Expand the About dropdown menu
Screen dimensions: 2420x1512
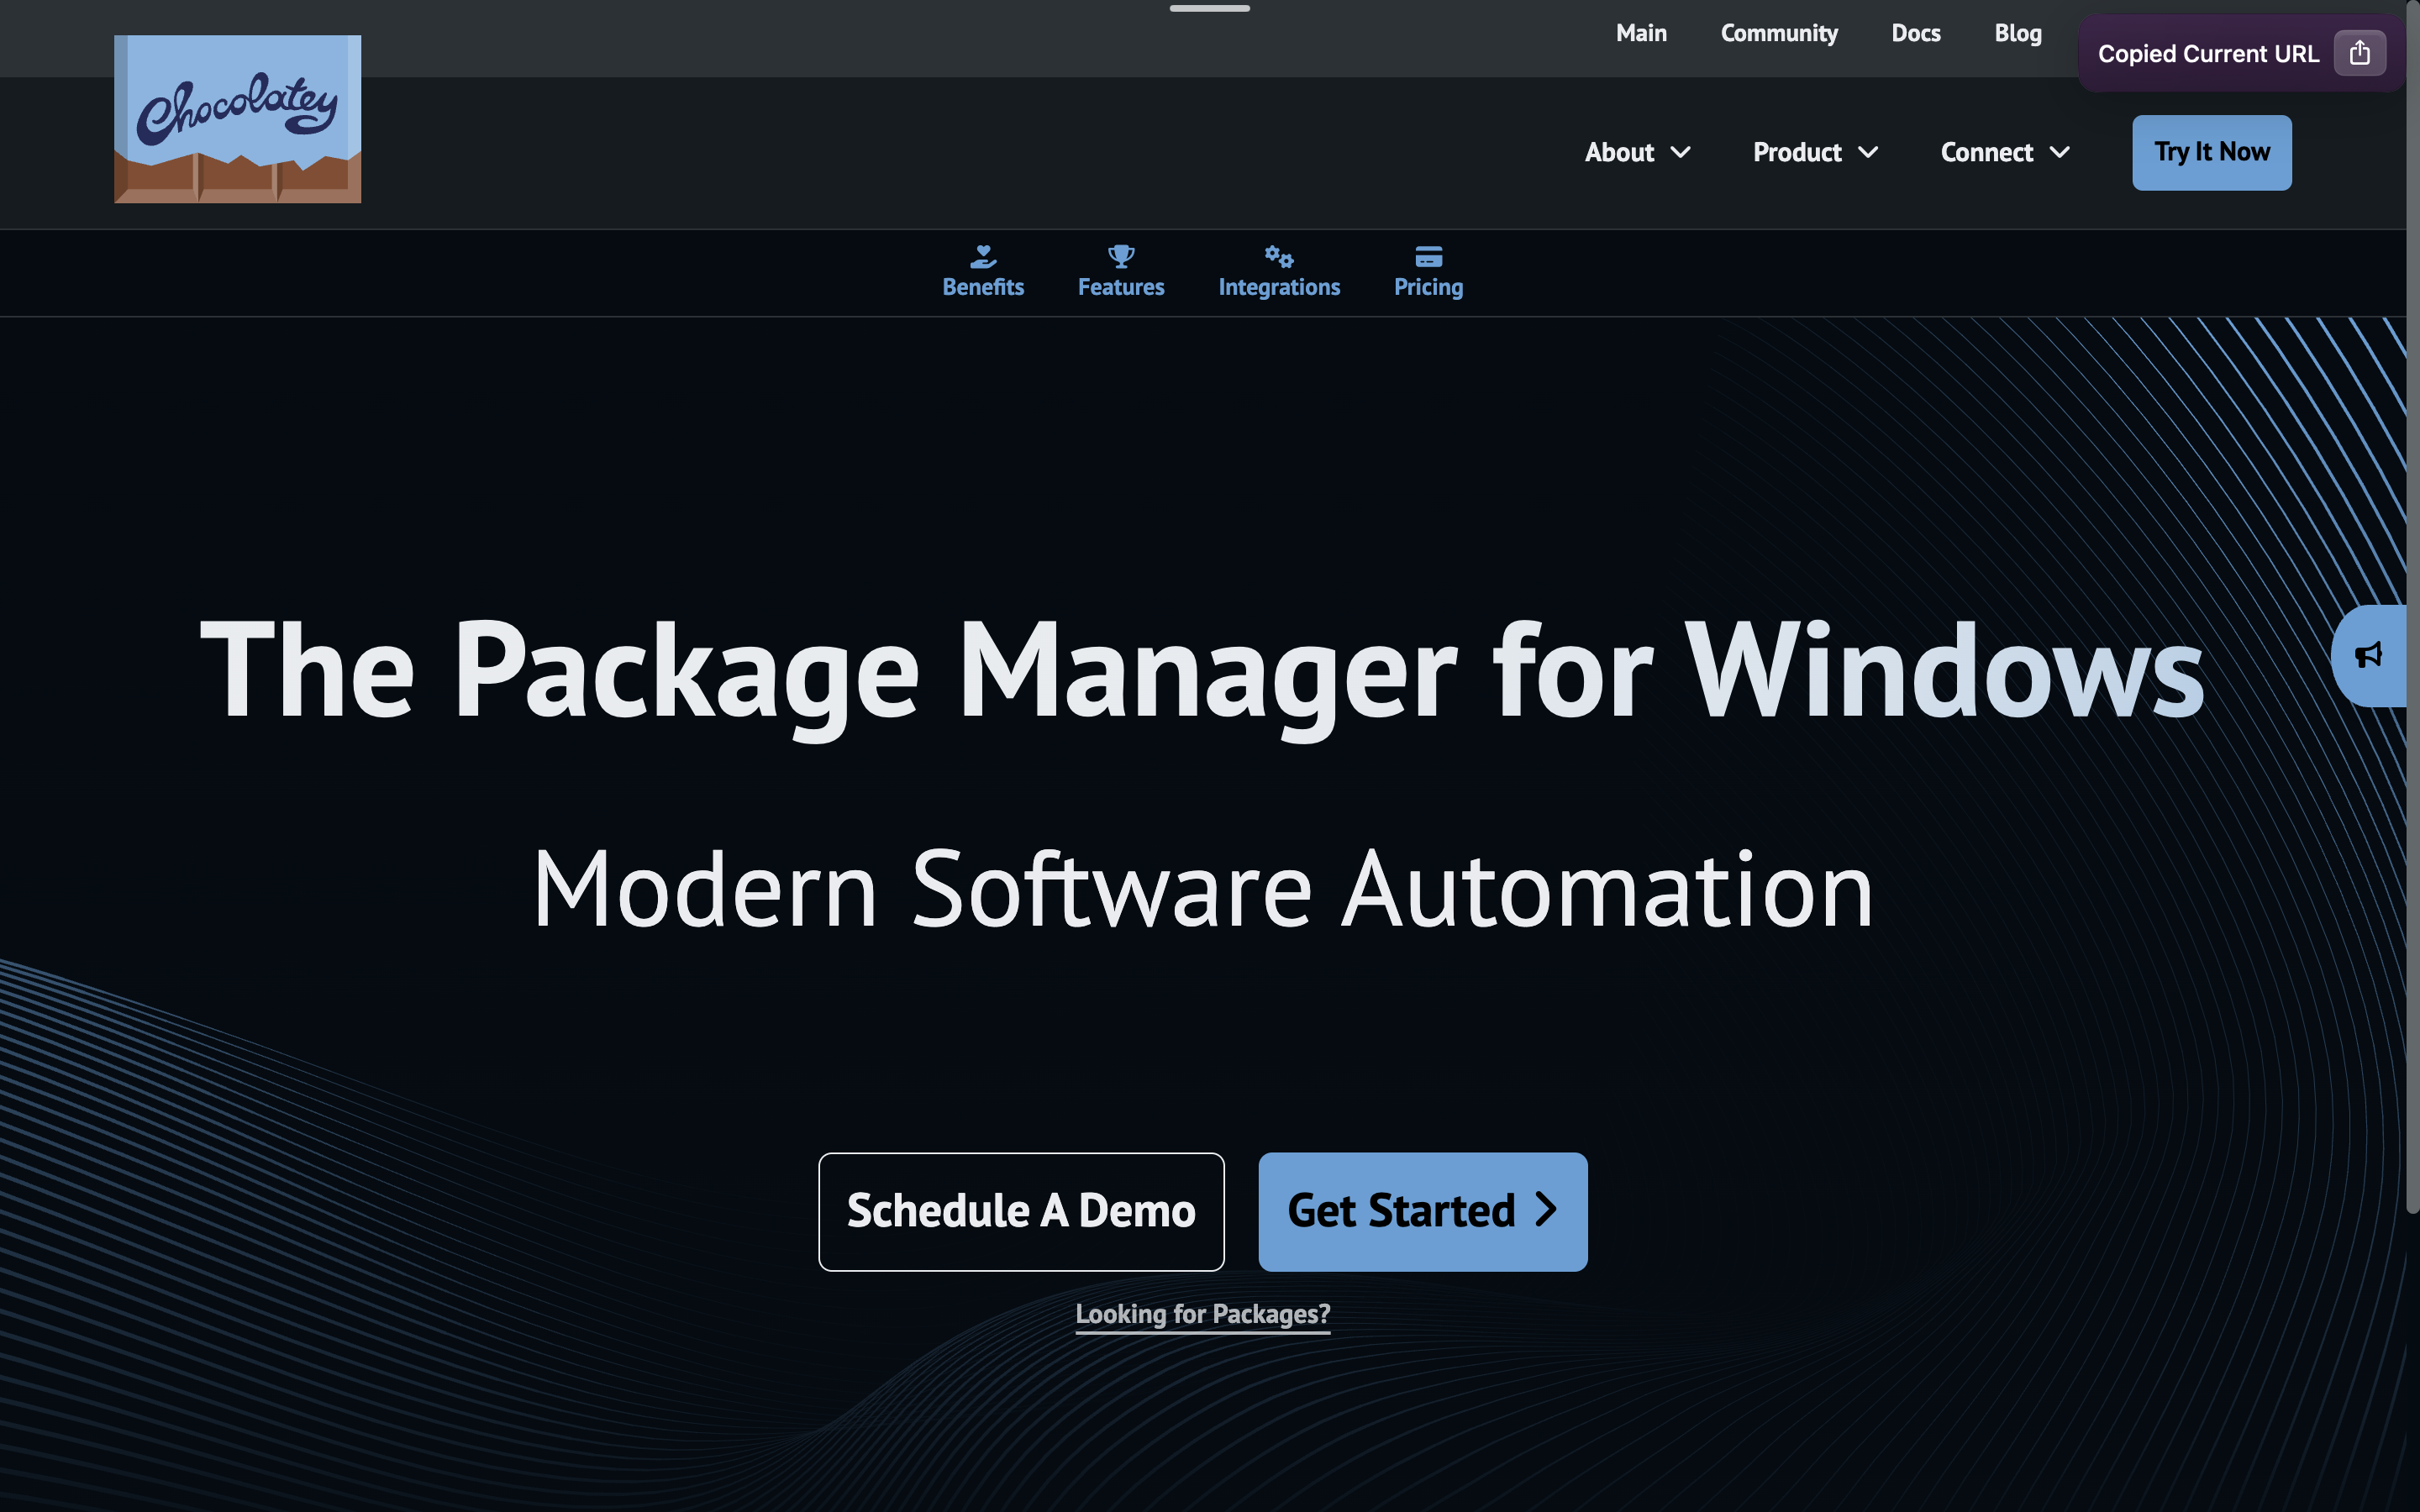1637,152
